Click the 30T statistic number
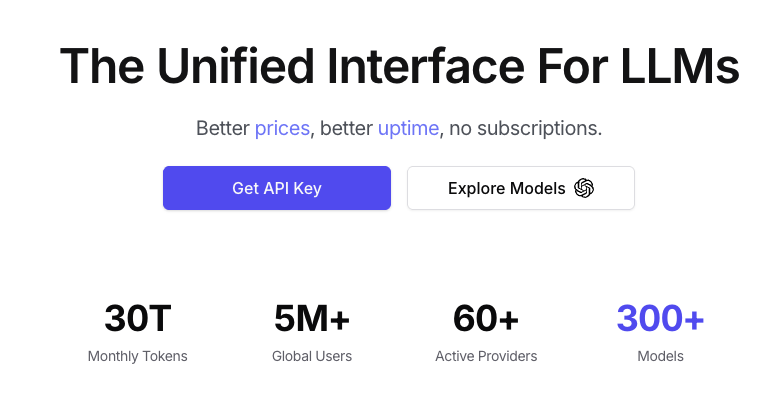 (138, 319)
